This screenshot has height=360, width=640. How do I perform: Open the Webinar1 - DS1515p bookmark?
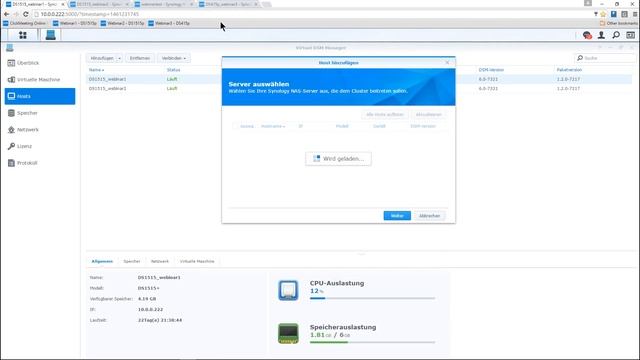[x=75, y=23]
